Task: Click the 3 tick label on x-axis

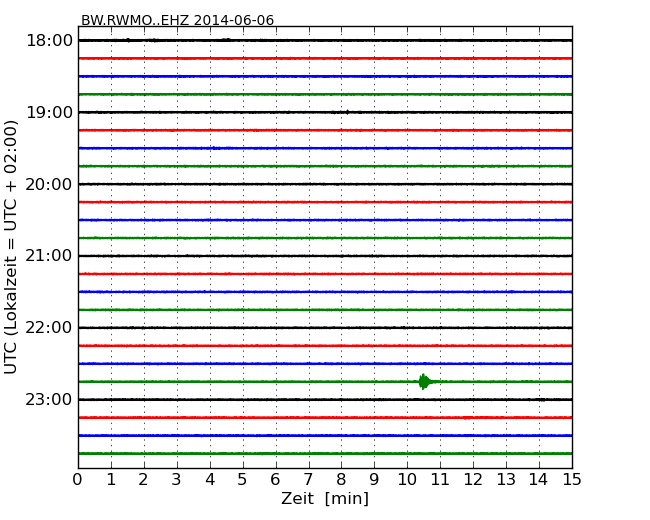Action: coord(177,480)
